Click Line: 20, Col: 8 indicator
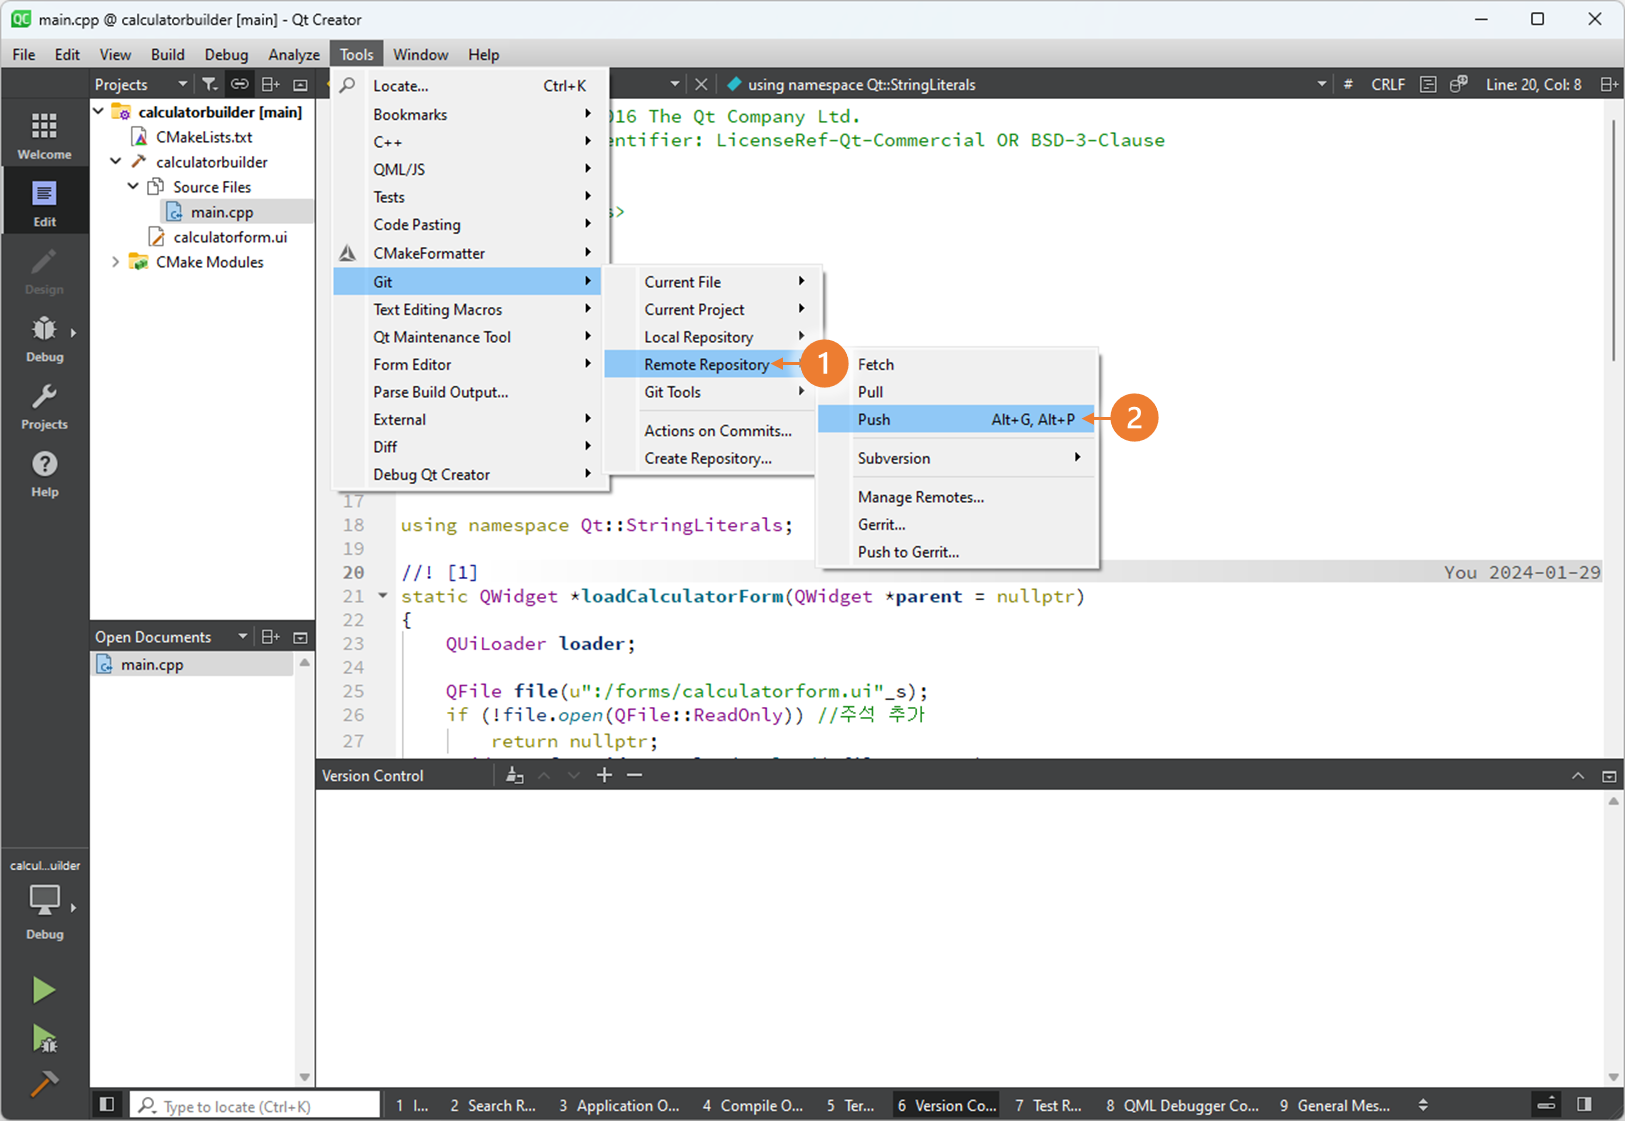The image size is (1625, 1121). point(1534,84)
